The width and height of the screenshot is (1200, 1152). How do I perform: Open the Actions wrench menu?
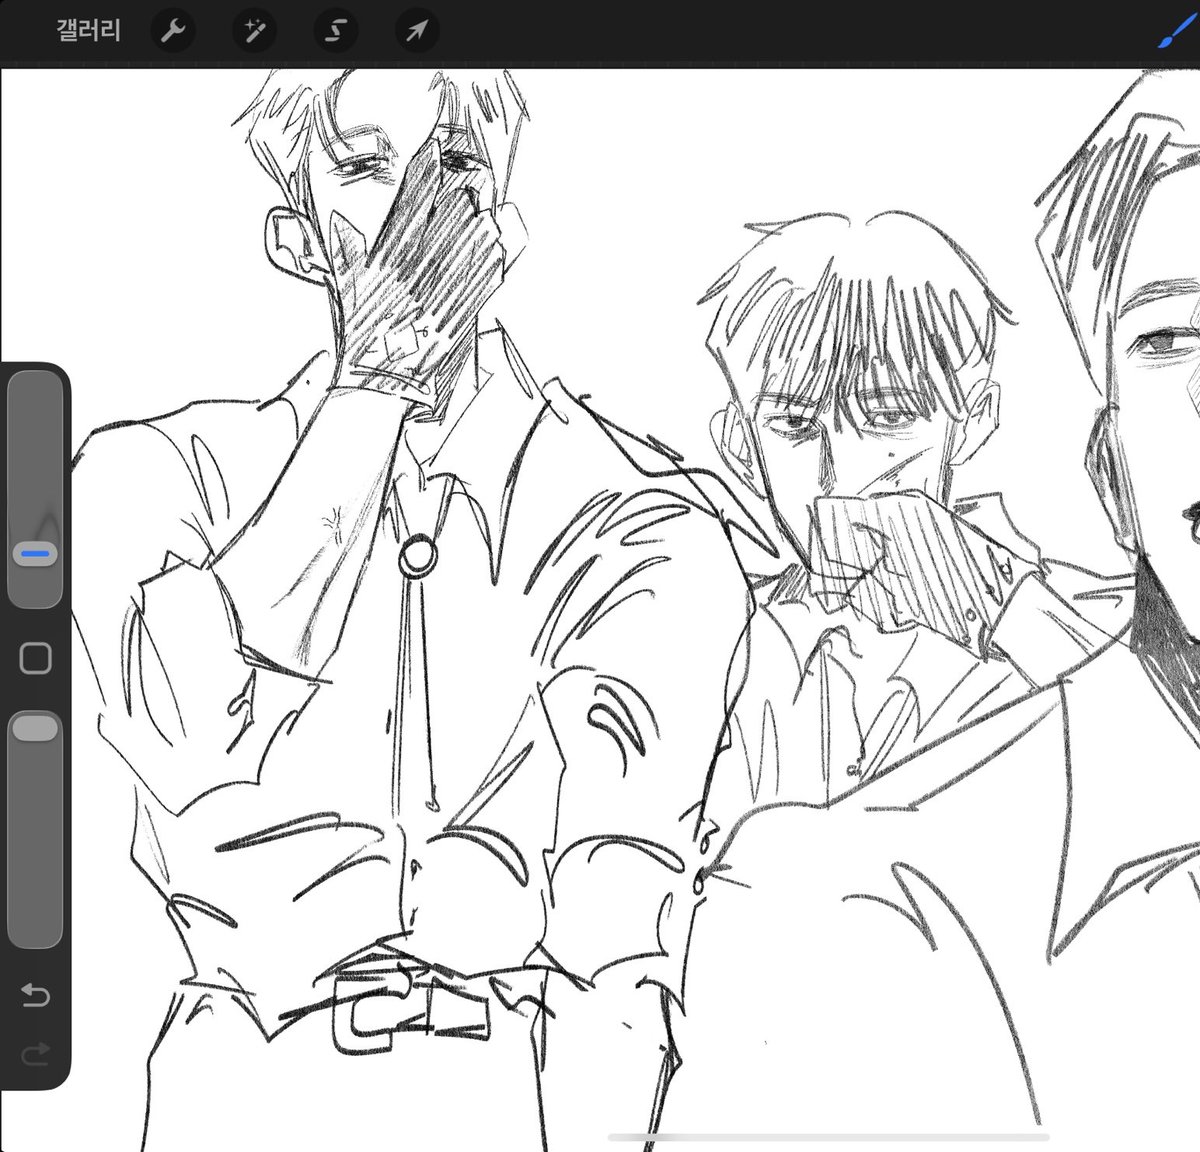173,32
